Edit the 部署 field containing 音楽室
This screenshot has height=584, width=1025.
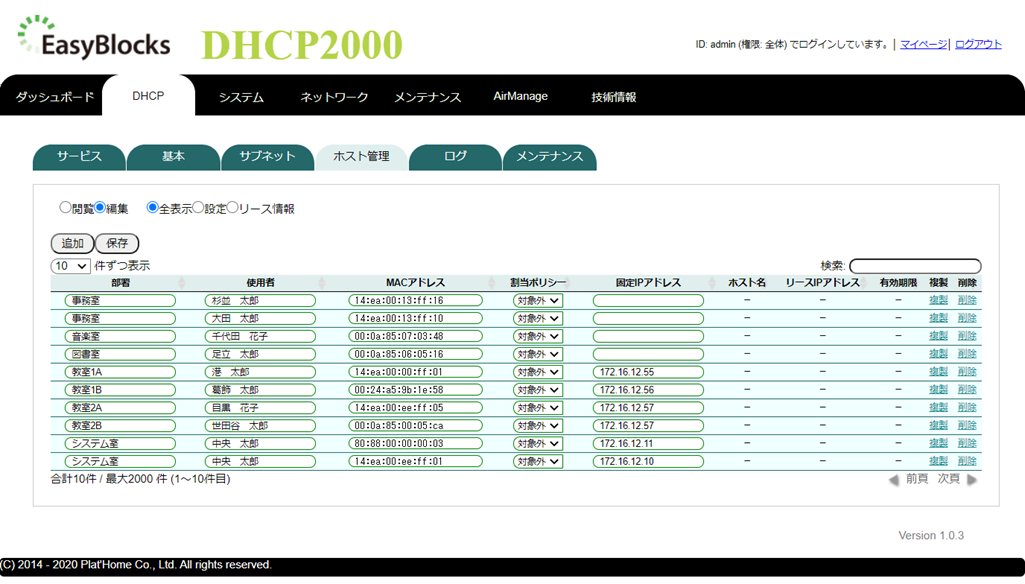click(x=120, y=336)
